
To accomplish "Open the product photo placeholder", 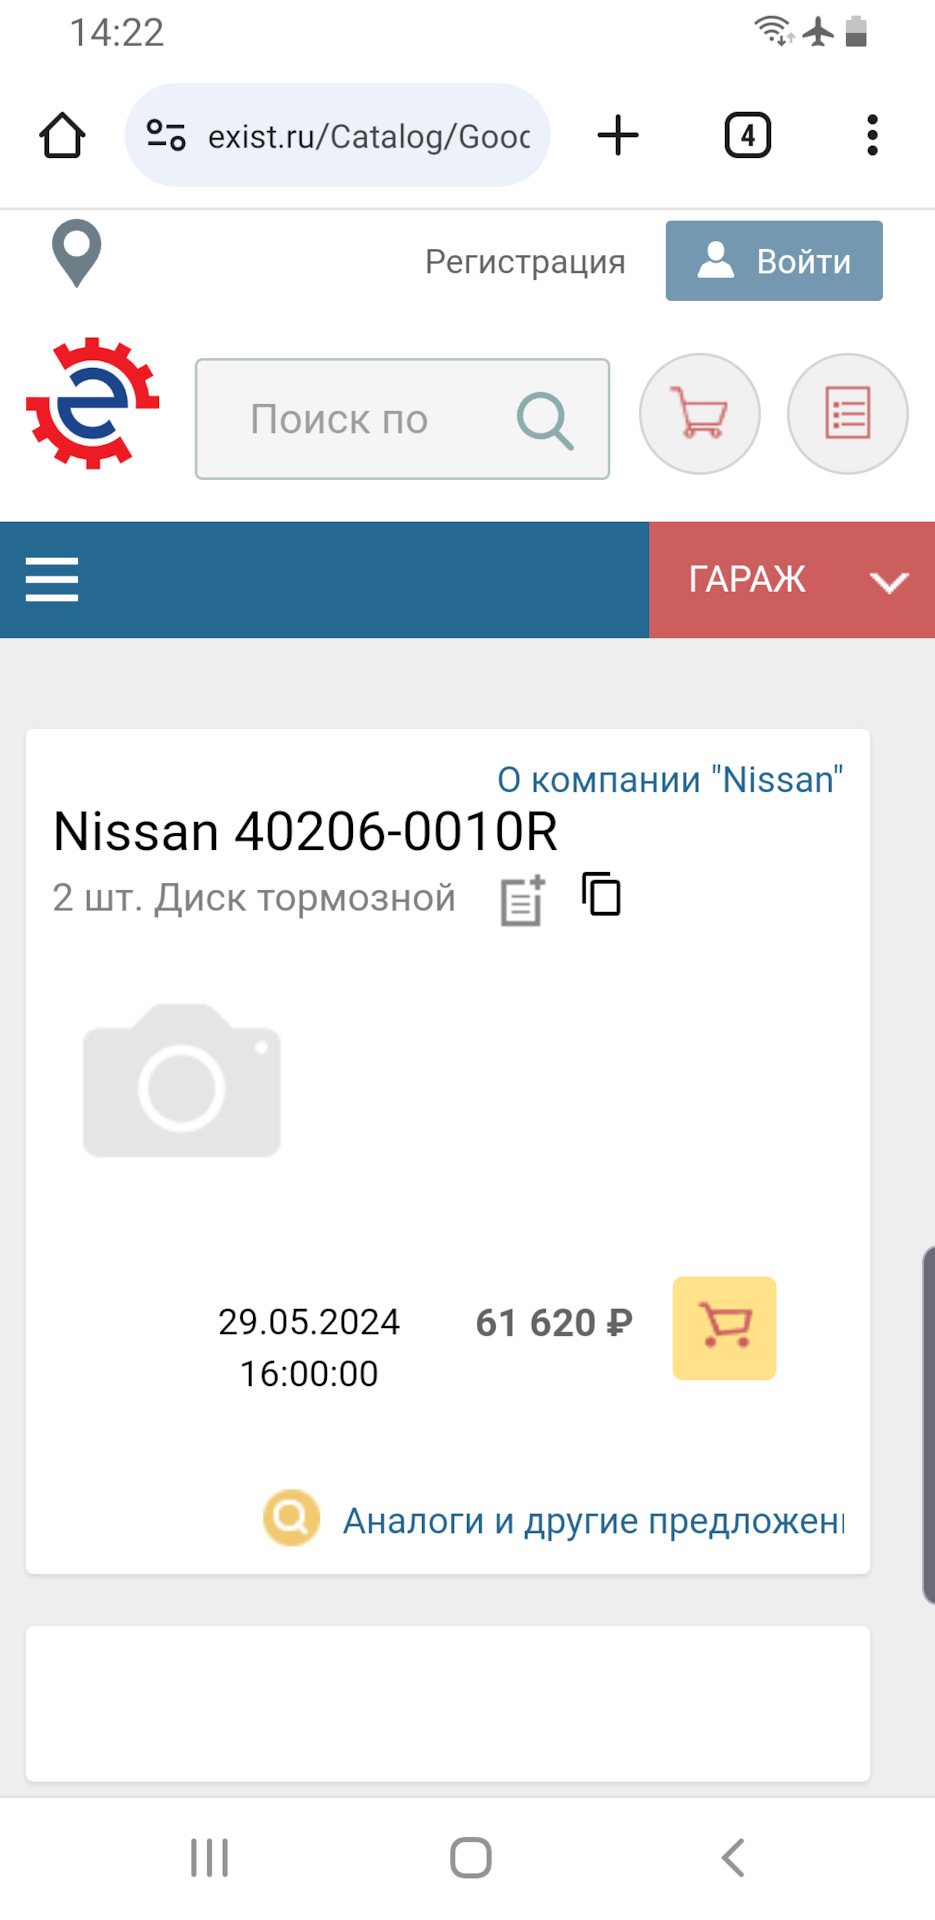I will [182, 1081].
